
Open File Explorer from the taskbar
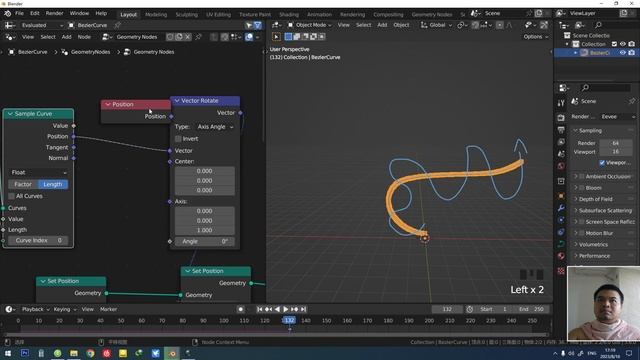click(x=74, y=353)
